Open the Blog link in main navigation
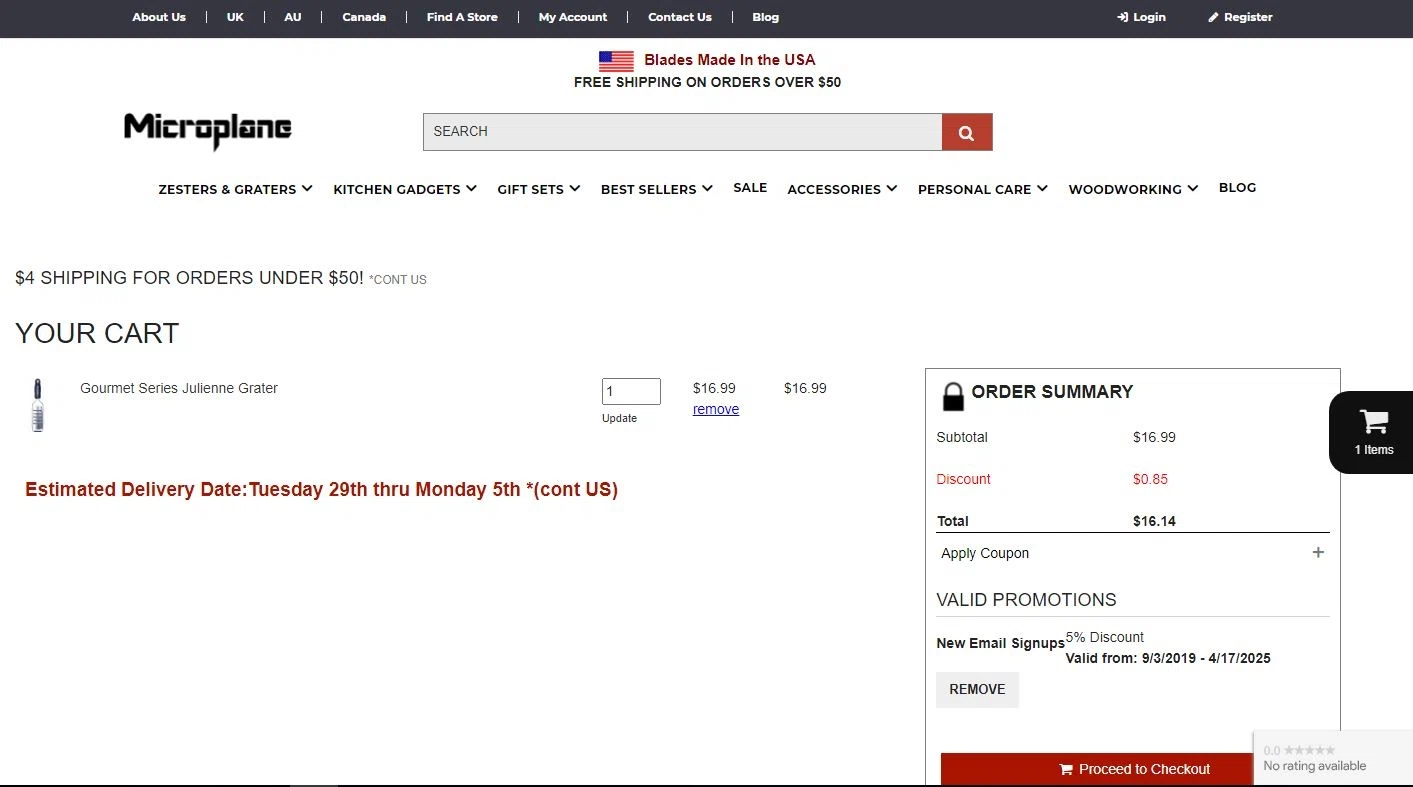The height and width of the screenshot is (787, 1413). click(1237, 188)
